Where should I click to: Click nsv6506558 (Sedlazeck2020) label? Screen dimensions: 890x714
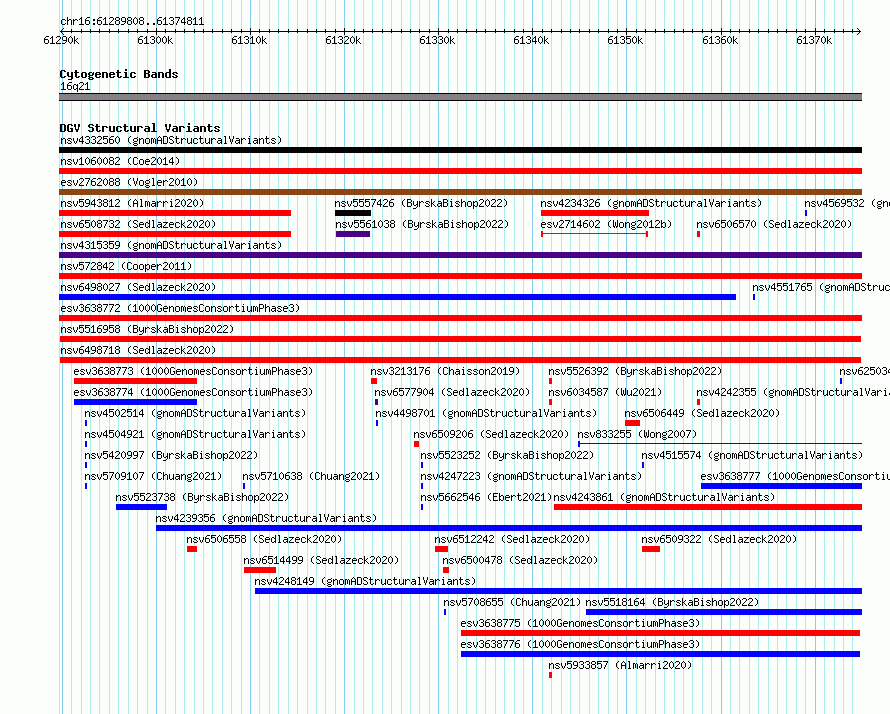point(264,539)
